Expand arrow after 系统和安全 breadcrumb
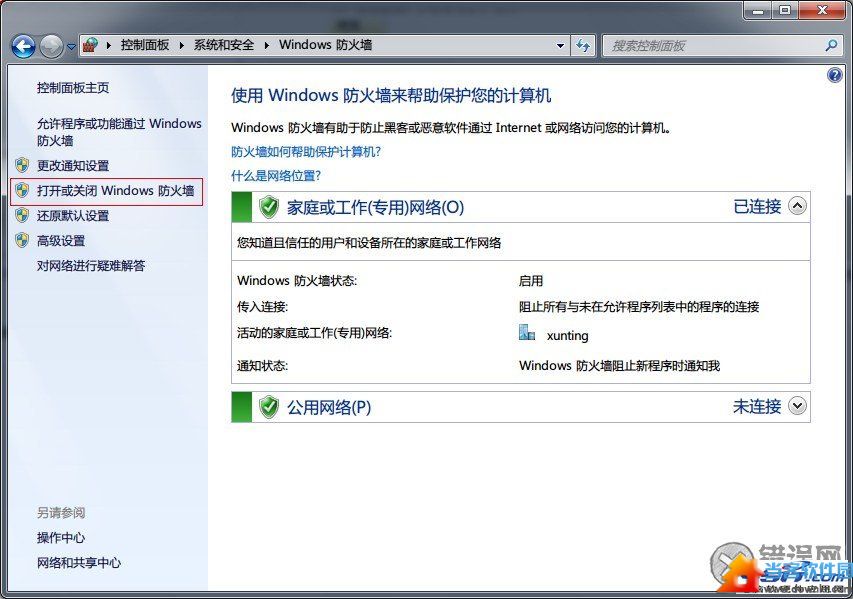The image size is (853, 599). [267, 46]
